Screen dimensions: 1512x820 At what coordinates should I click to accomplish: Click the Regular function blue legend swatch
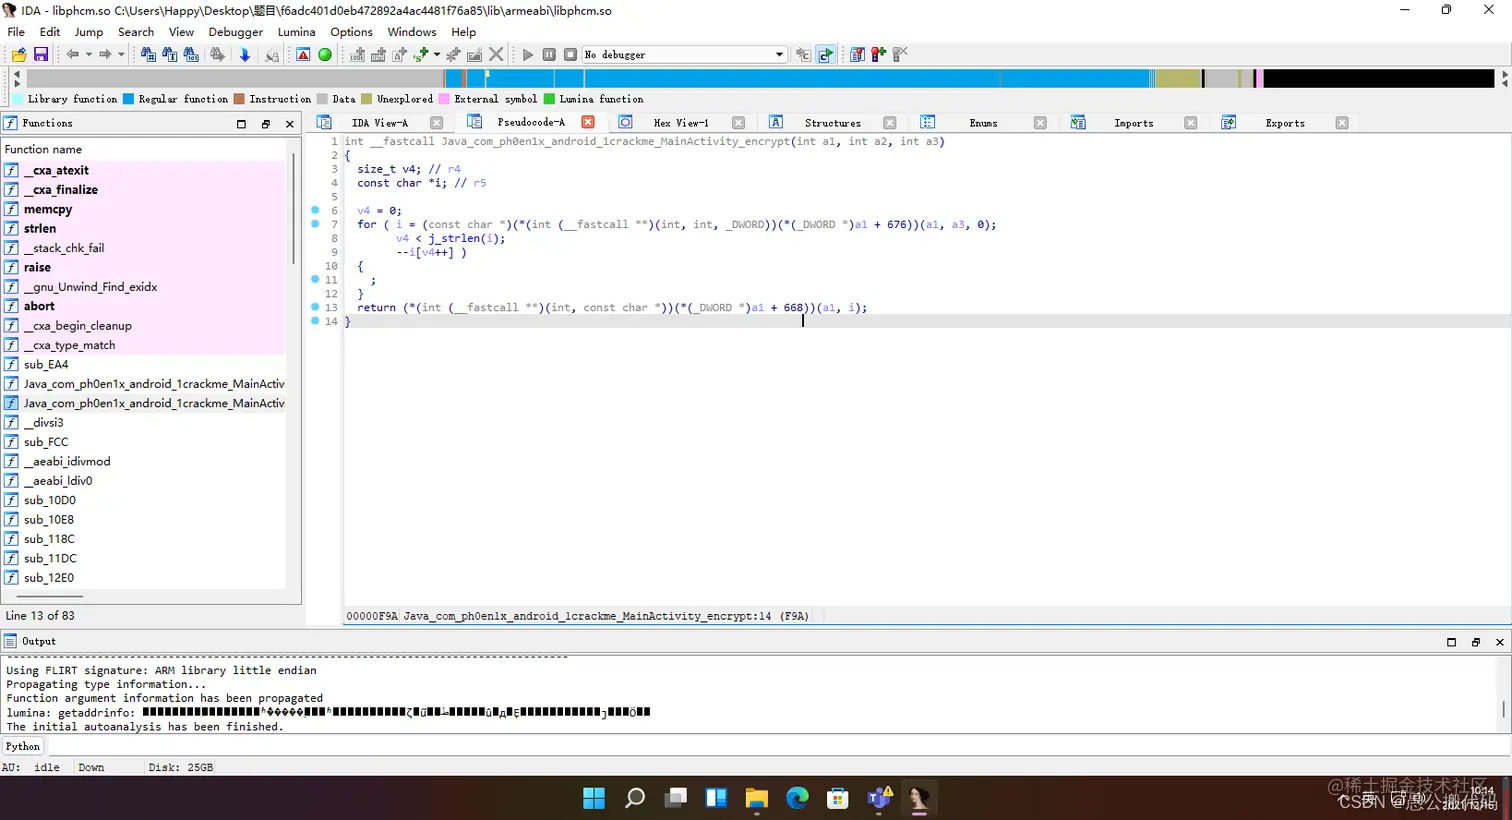(x=128, y=99)
